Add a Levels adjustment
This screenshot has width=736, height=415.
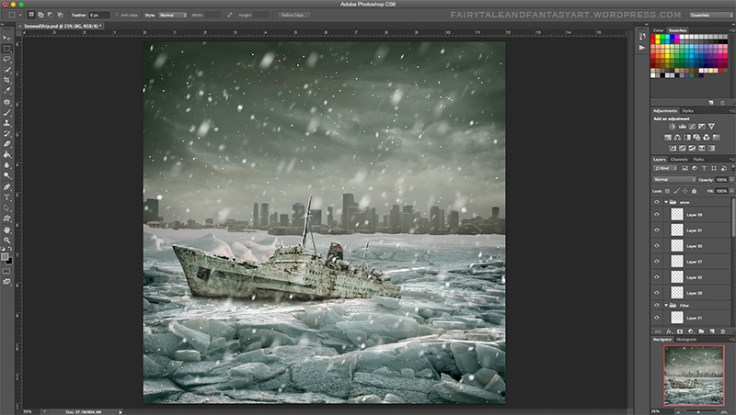pyautogui.click(x=682, y=126)
